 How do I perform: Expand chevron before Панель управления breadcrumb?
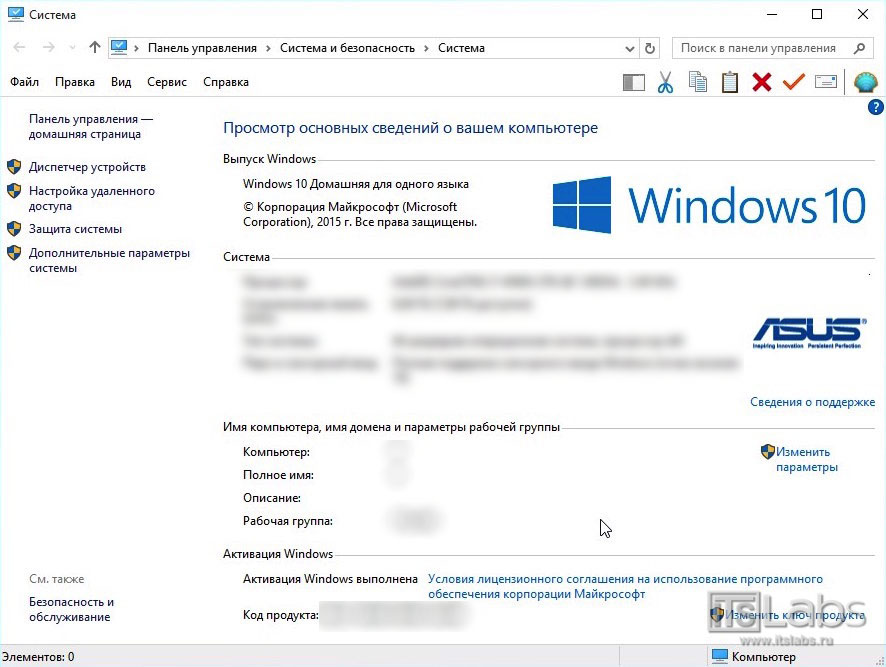pyautogui.click(x=136, y=49)
